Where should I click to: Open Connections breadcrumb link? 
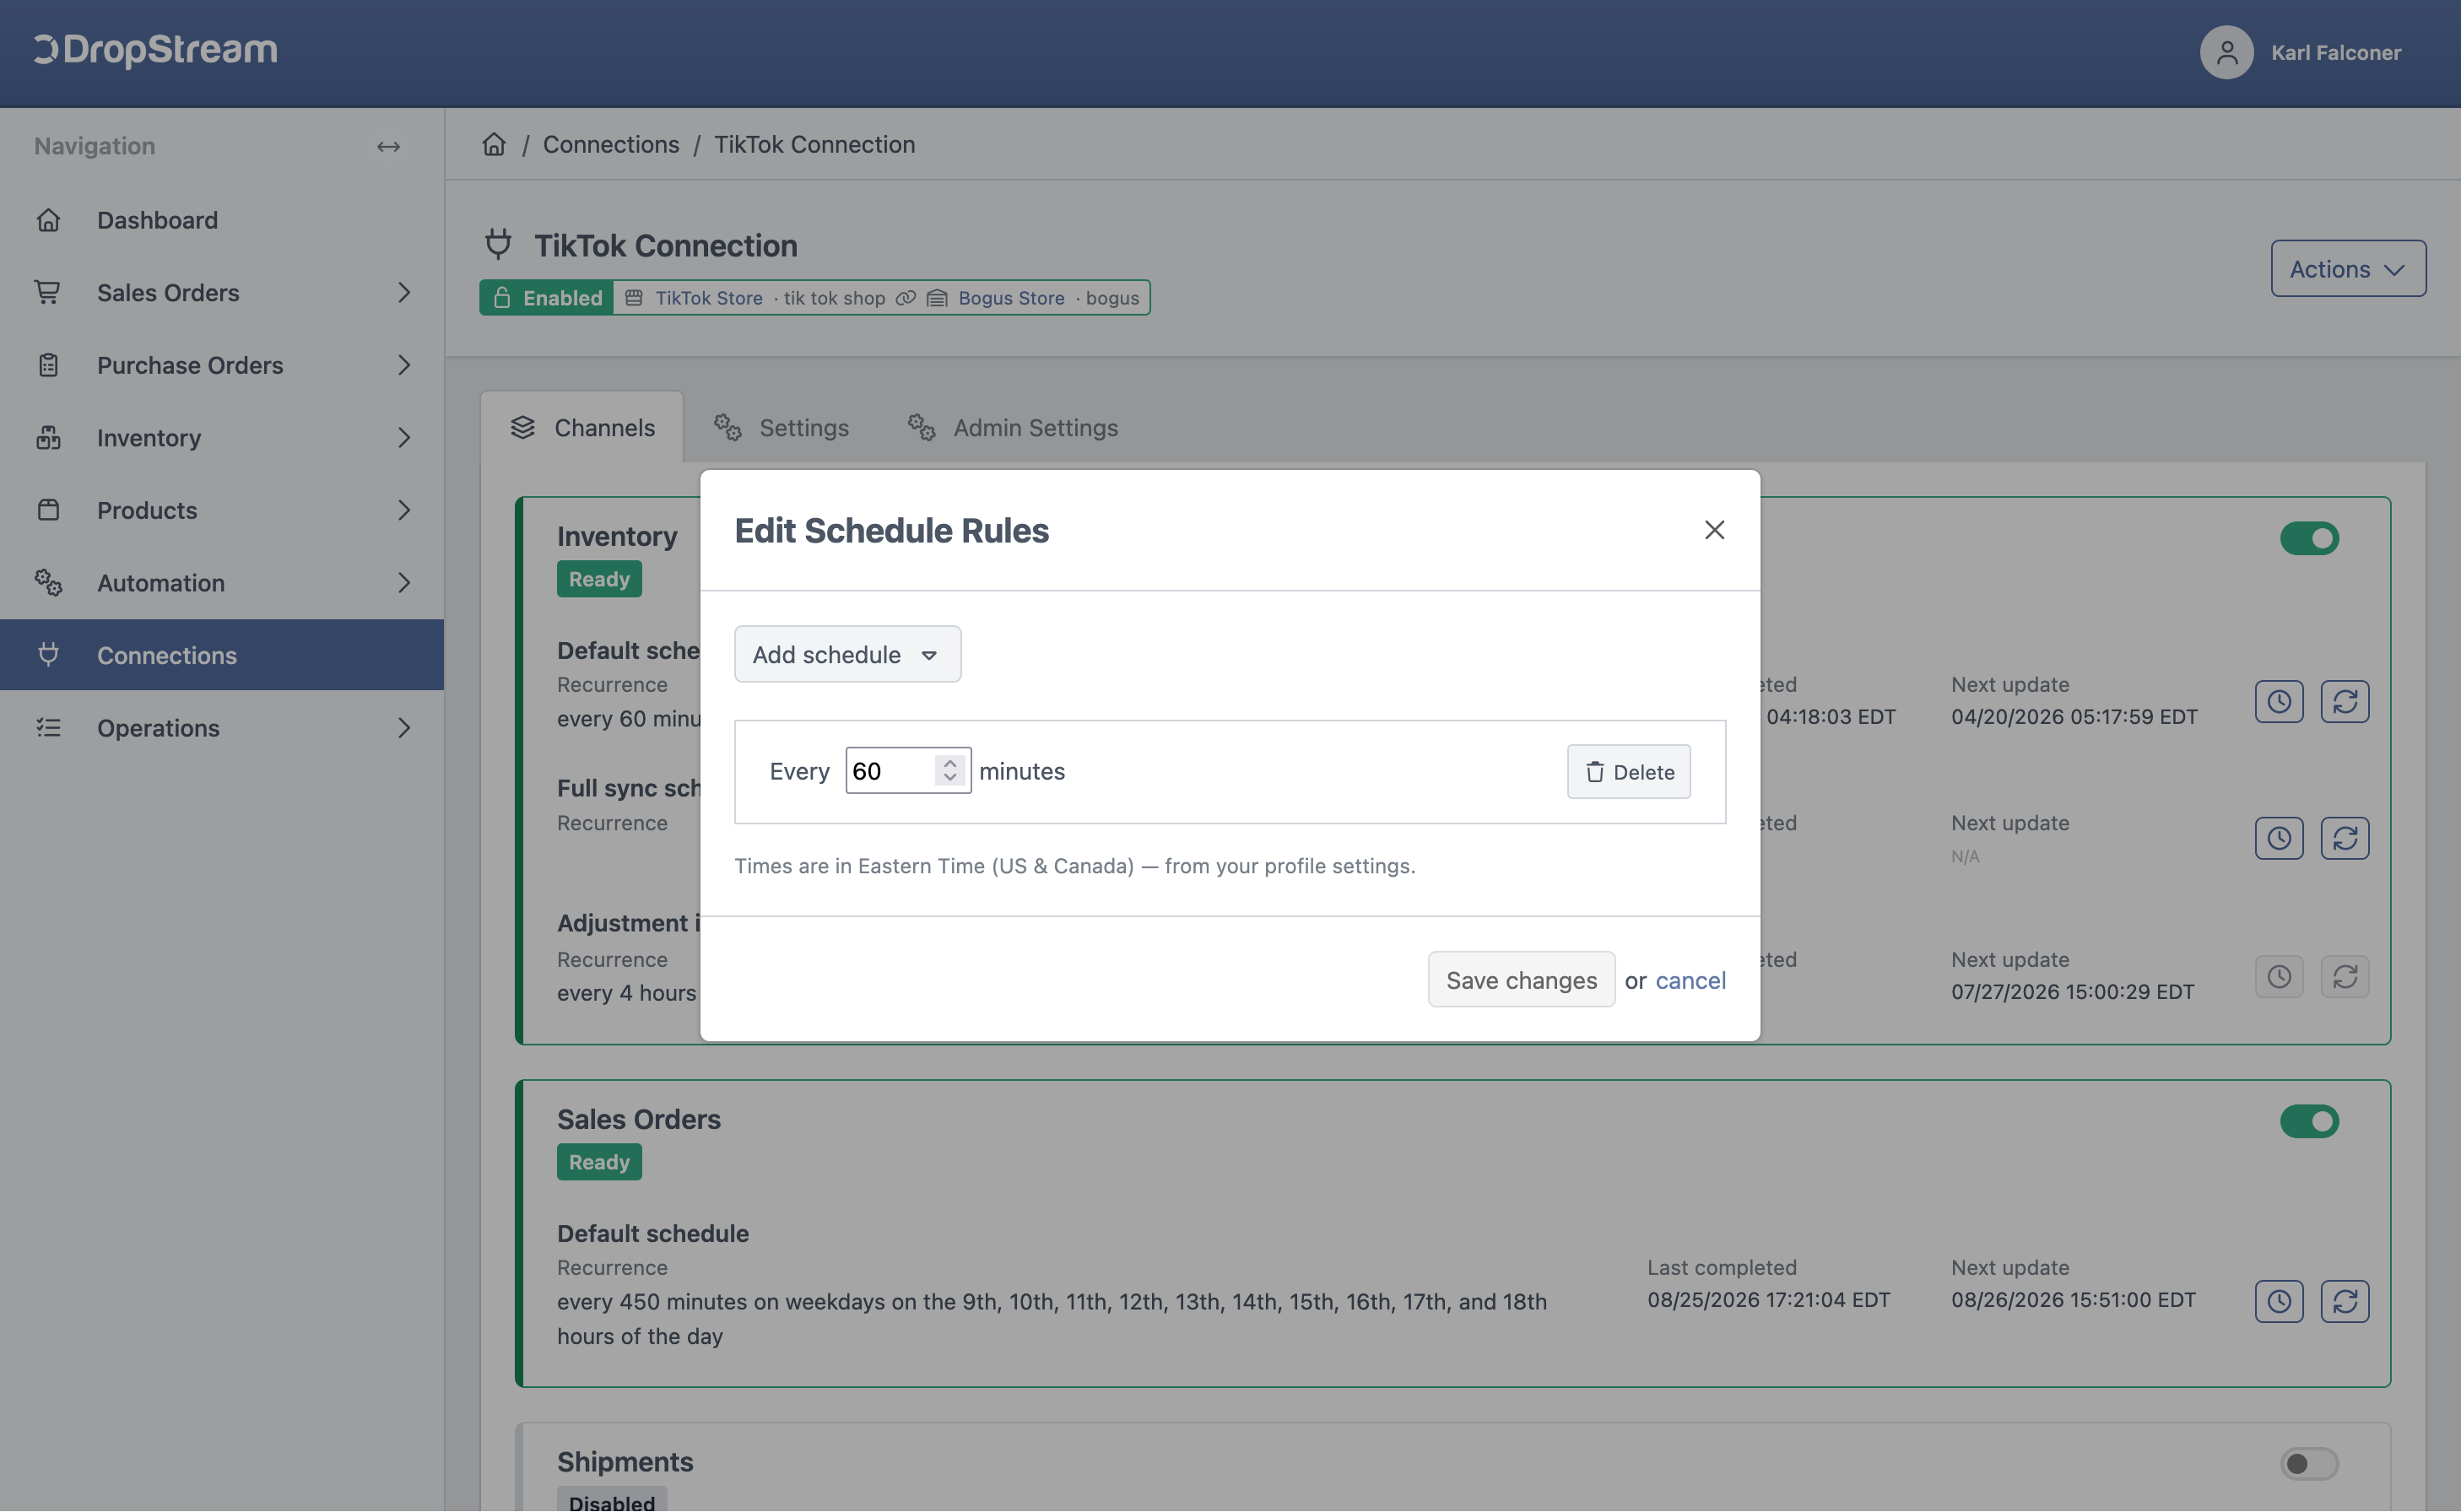[611, 144]
